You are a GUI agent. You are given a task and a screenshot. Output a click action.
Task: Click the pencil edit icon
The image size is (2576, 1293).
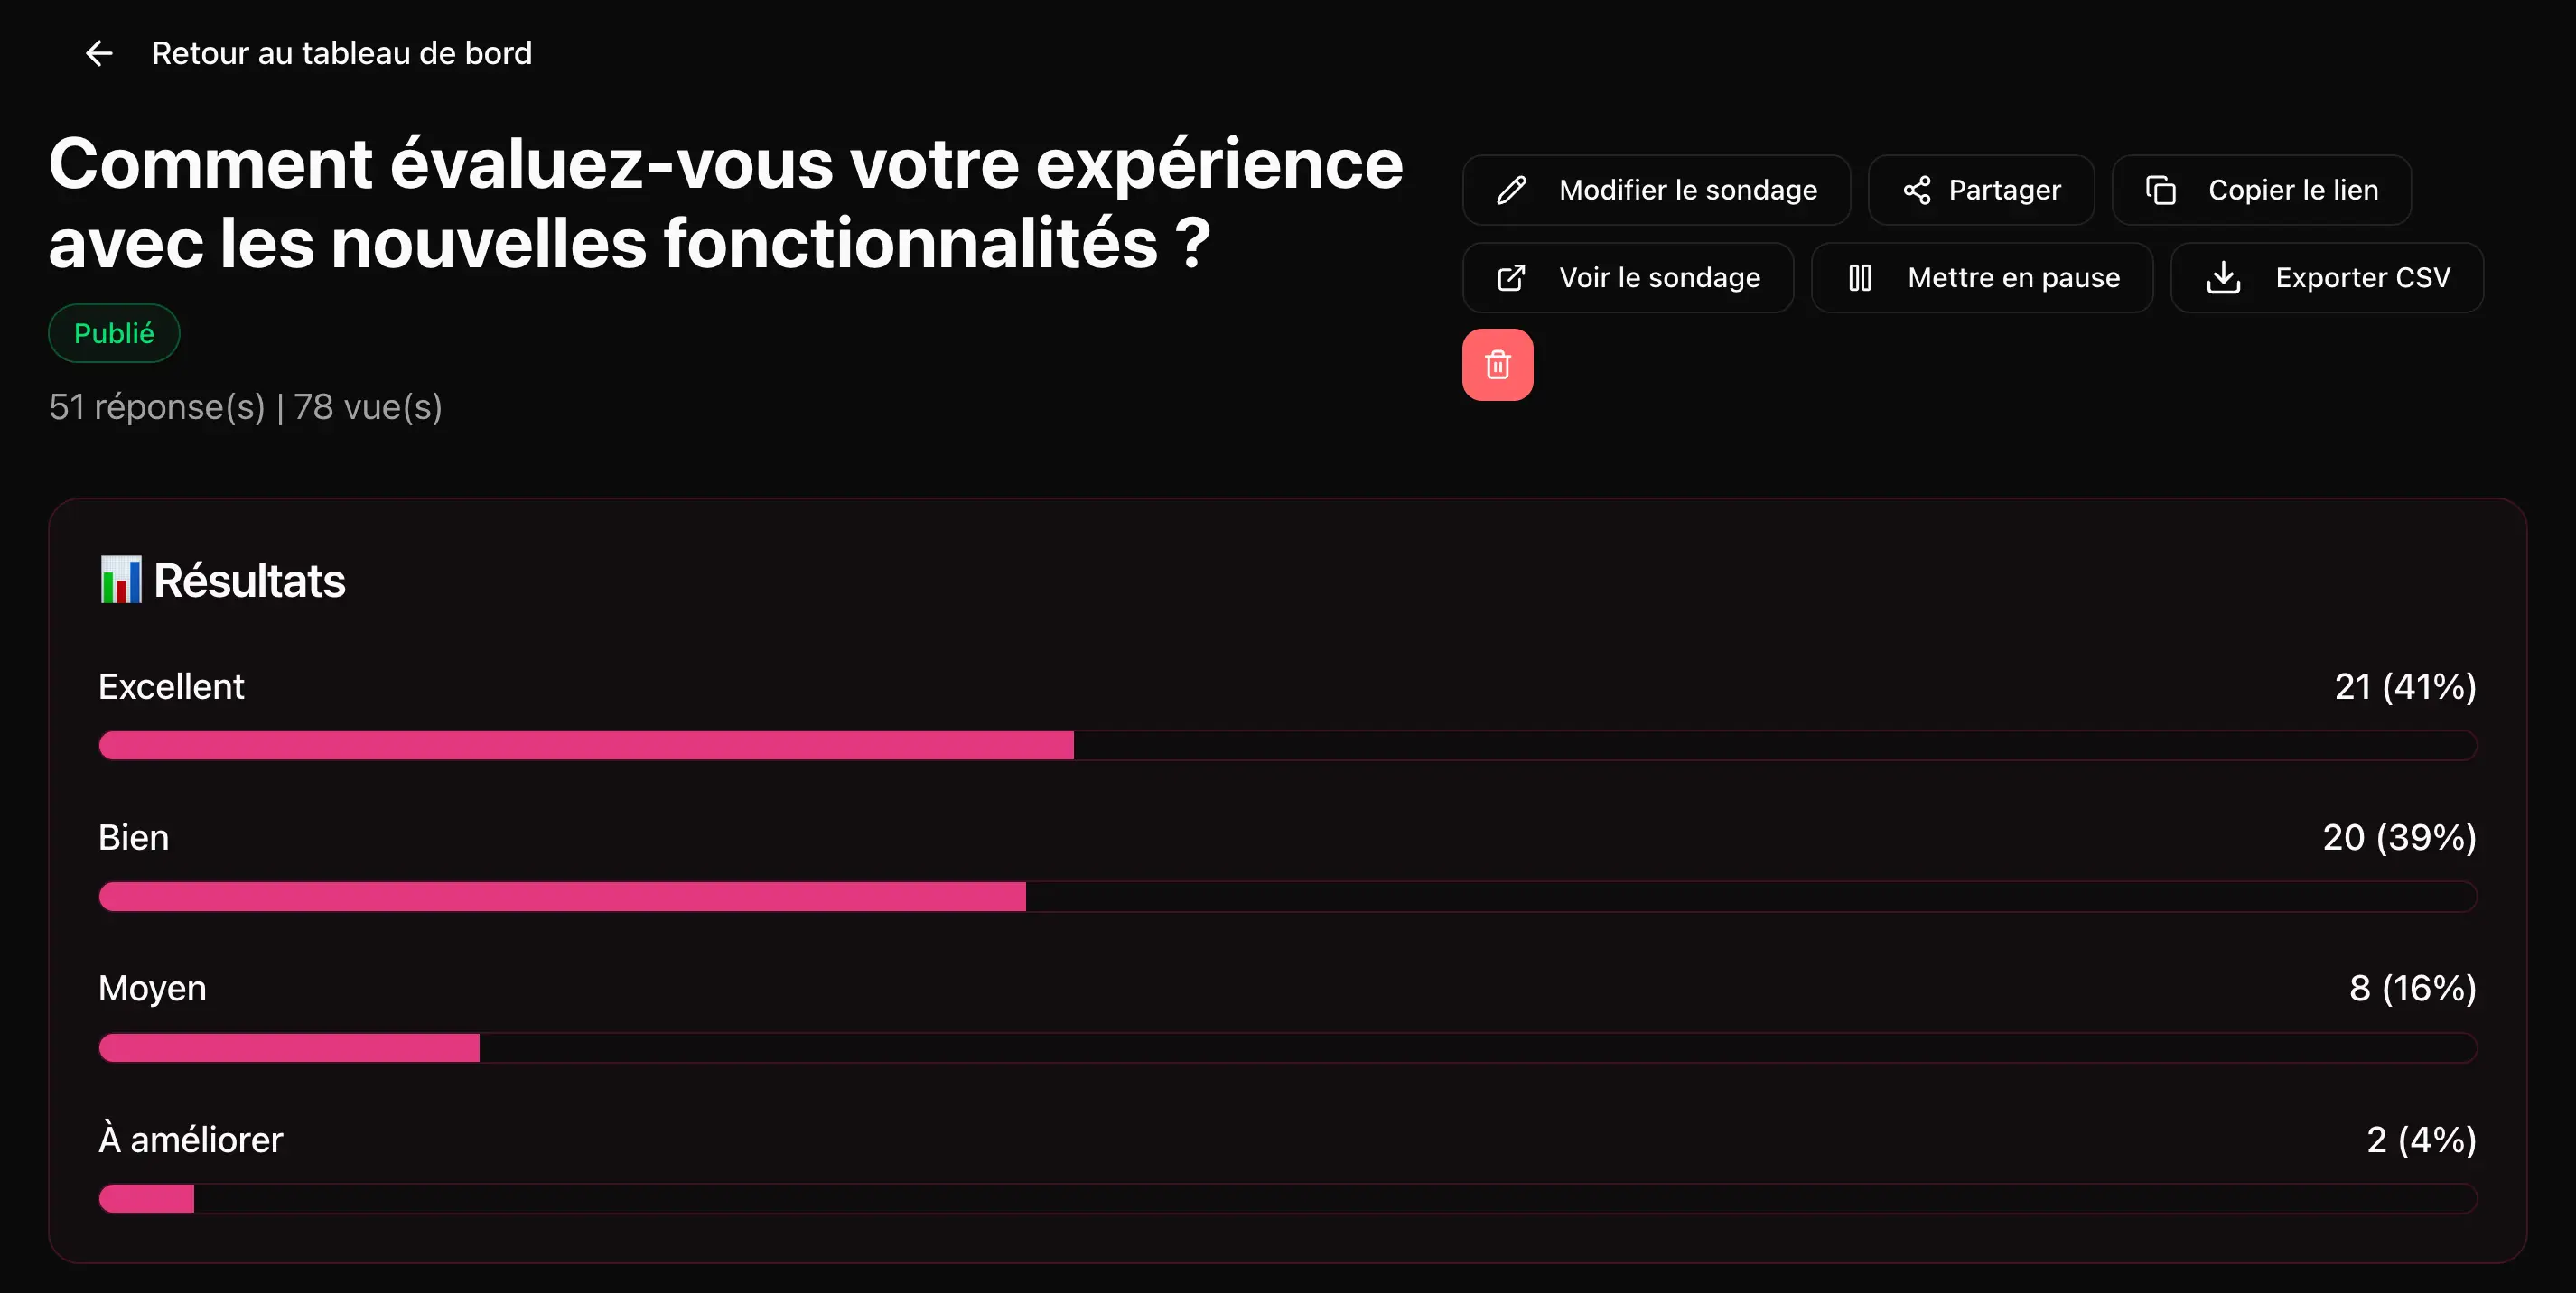1511,190
